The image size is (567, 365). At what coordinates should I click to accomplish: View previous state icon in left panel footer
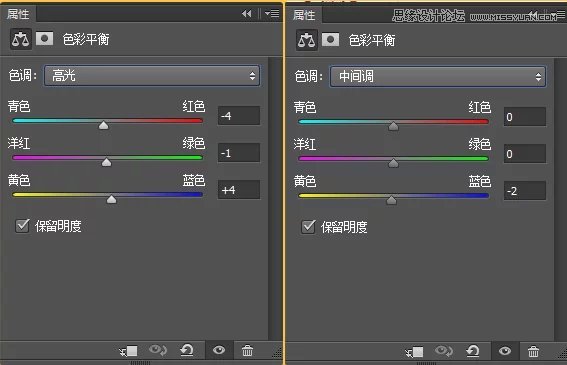157,350
